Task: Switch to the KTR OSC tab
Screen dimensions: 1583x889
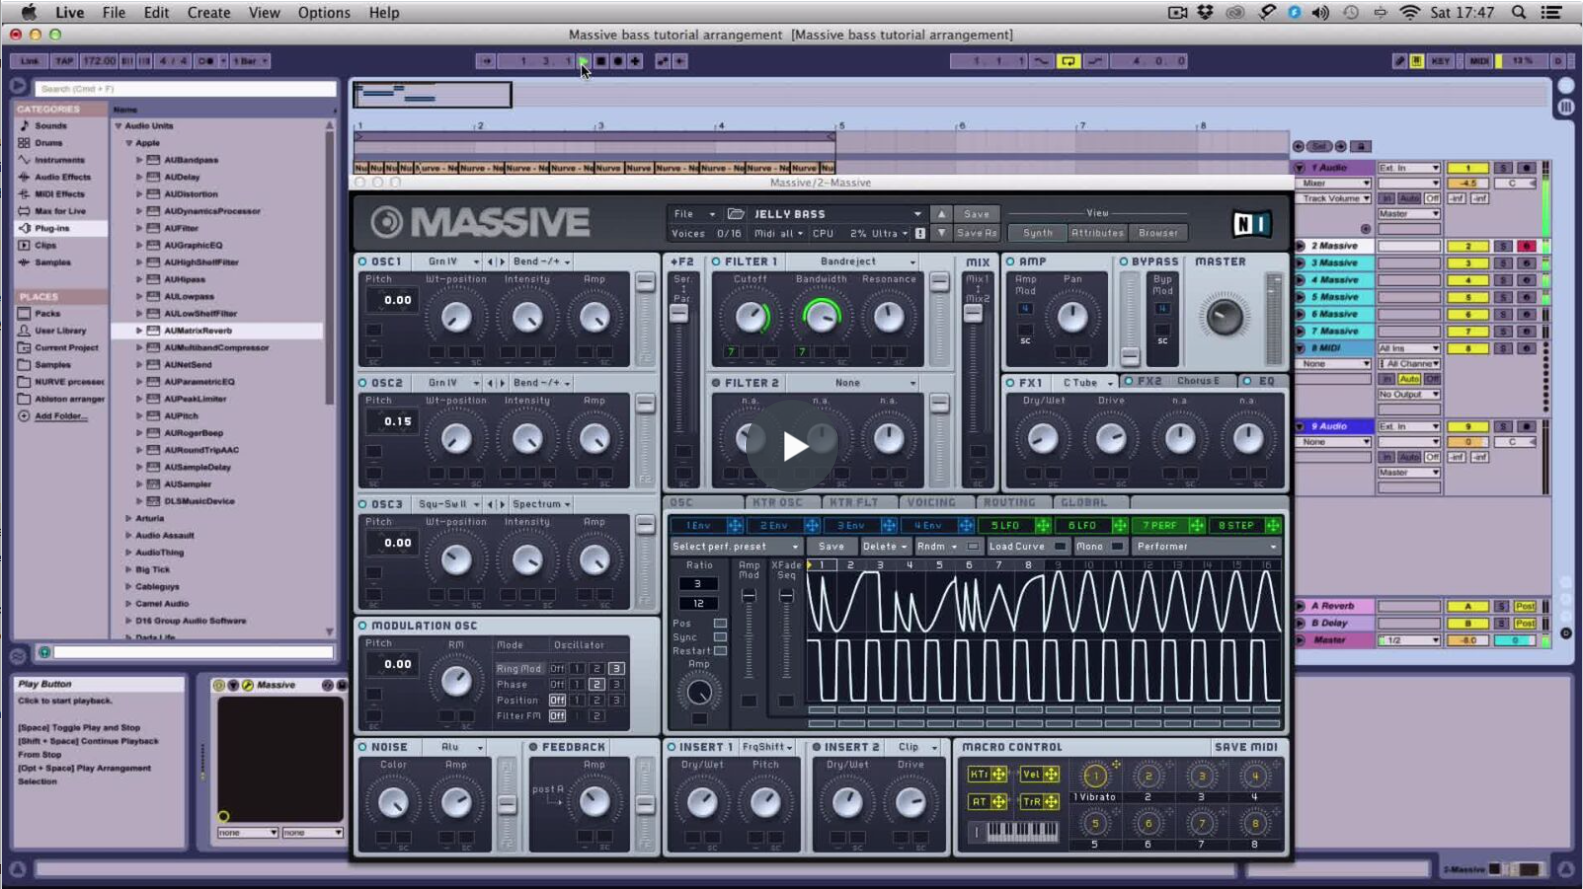Action: (777, 502)
